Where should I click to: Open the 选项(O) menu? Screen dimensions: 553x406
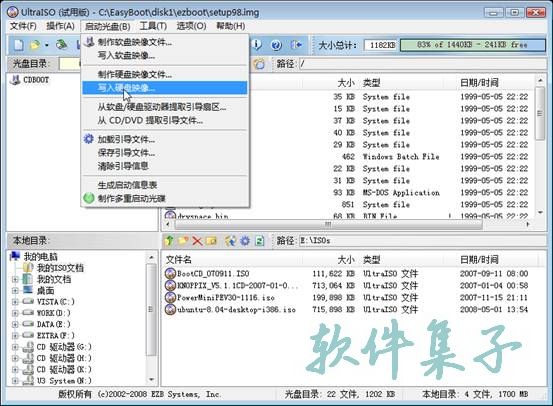[191, 26]
